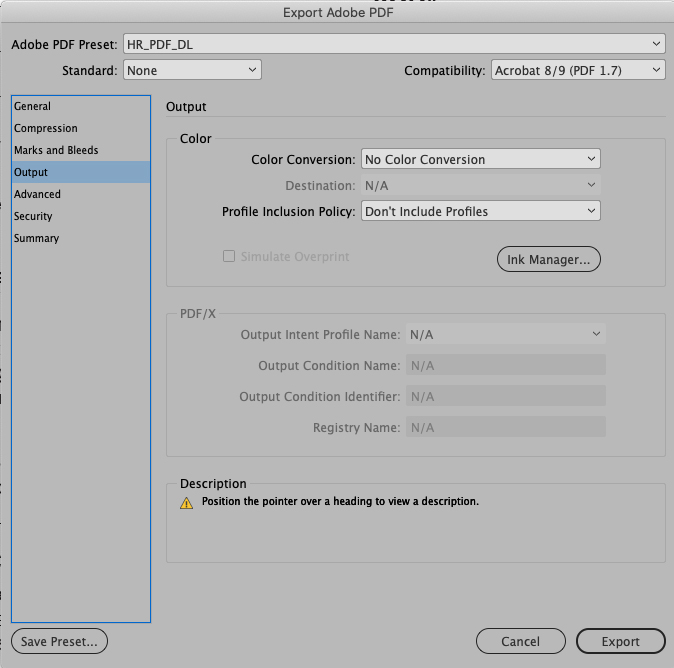
Task: Open the Adobe PDF Preset dropdown
Action: tap(394, 44)
